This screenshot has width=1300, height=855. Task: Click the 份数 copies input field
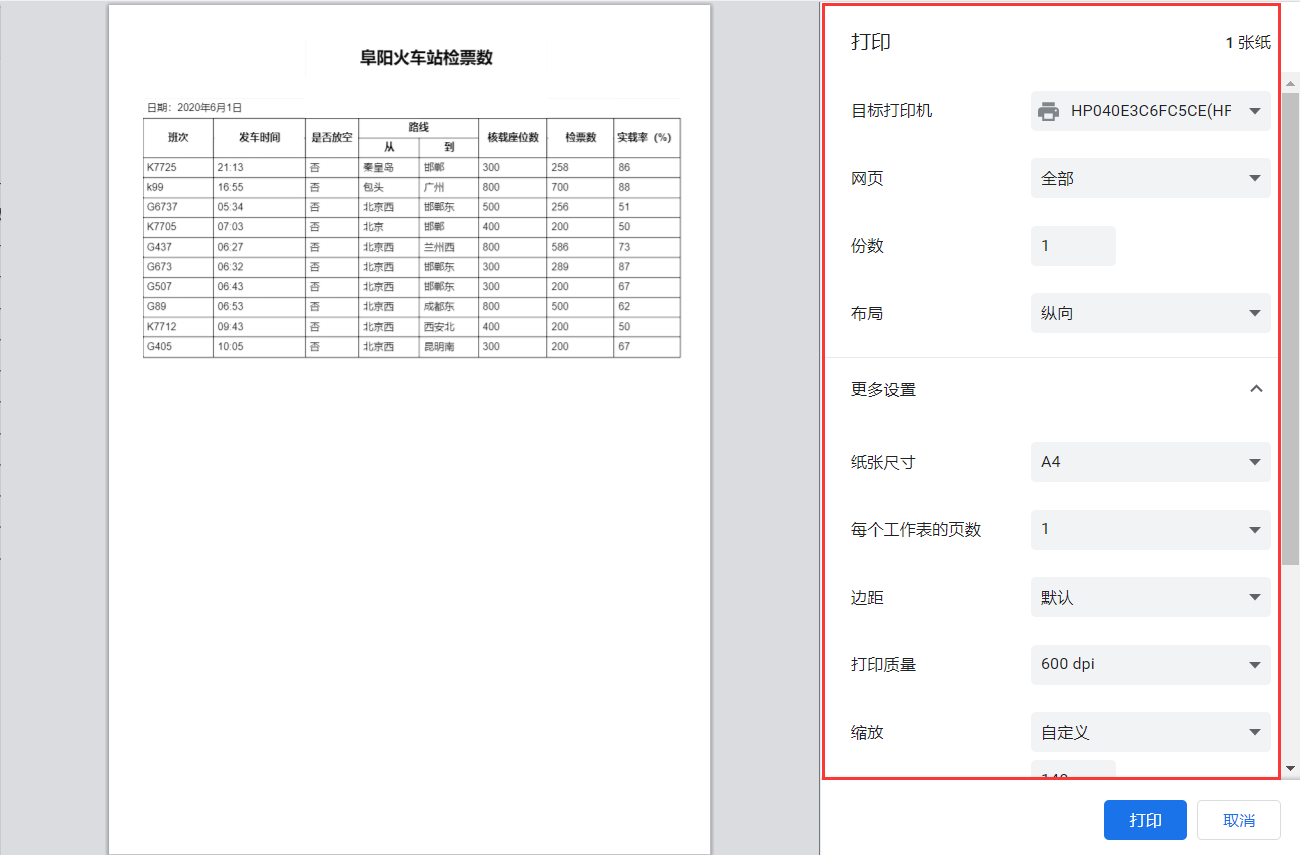tap(1073, 246)
